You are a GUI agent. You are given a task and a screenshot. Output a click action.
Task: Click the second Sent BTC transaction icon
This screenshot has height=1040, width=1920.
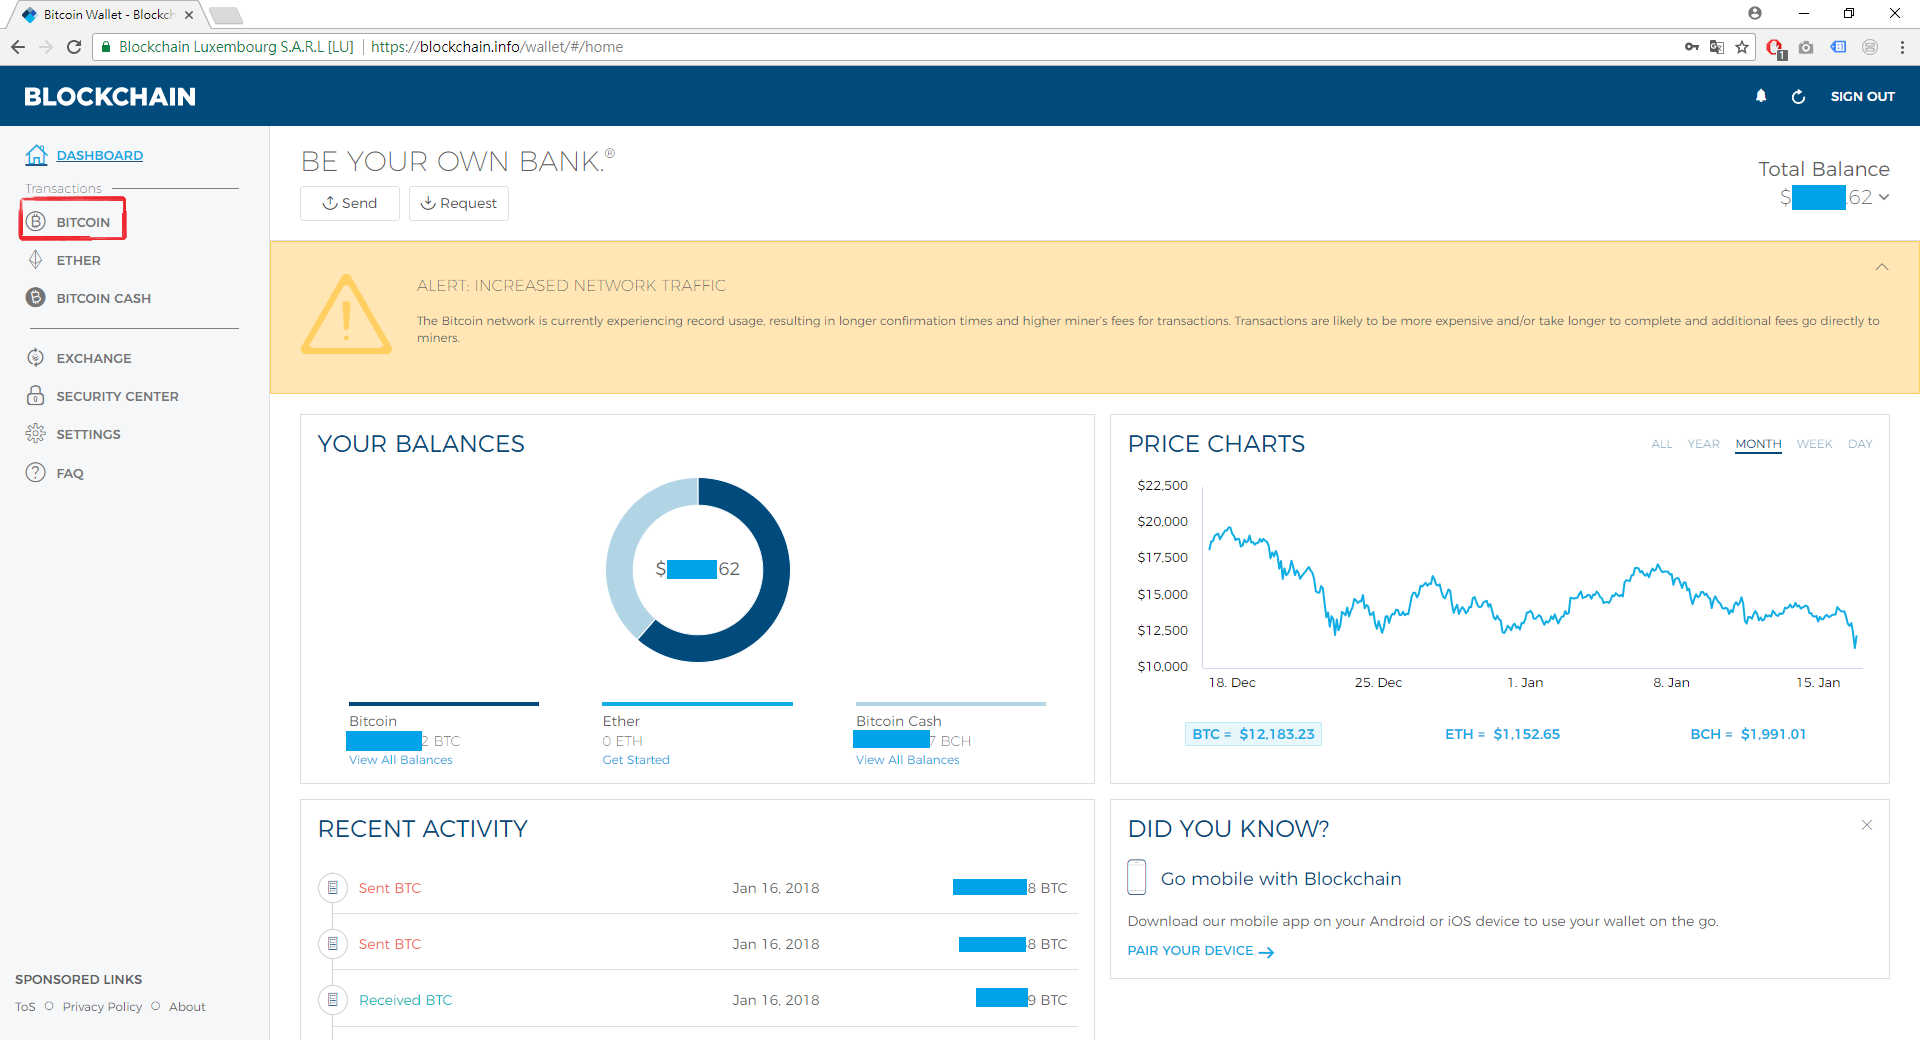tap(333, 944)
